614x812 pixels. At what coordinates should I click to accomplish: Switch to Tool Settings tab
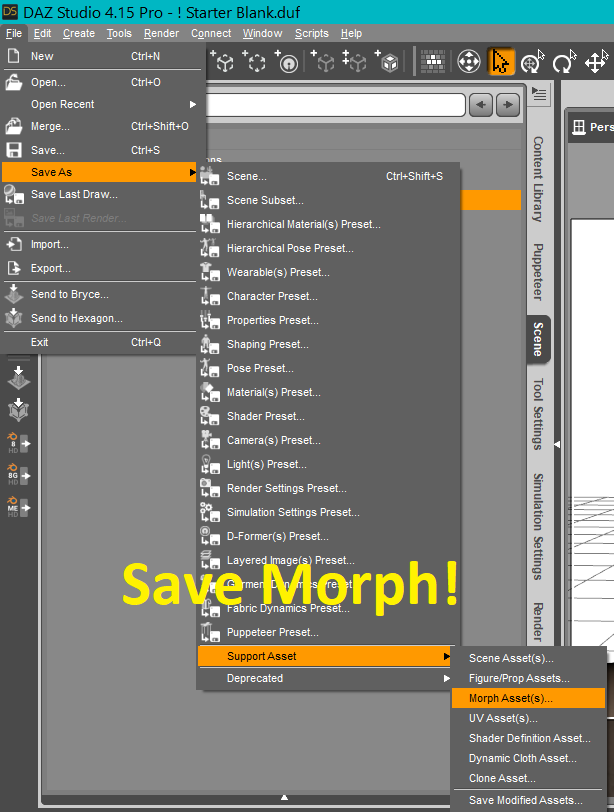pyautogui.click(x=538, y=414)
